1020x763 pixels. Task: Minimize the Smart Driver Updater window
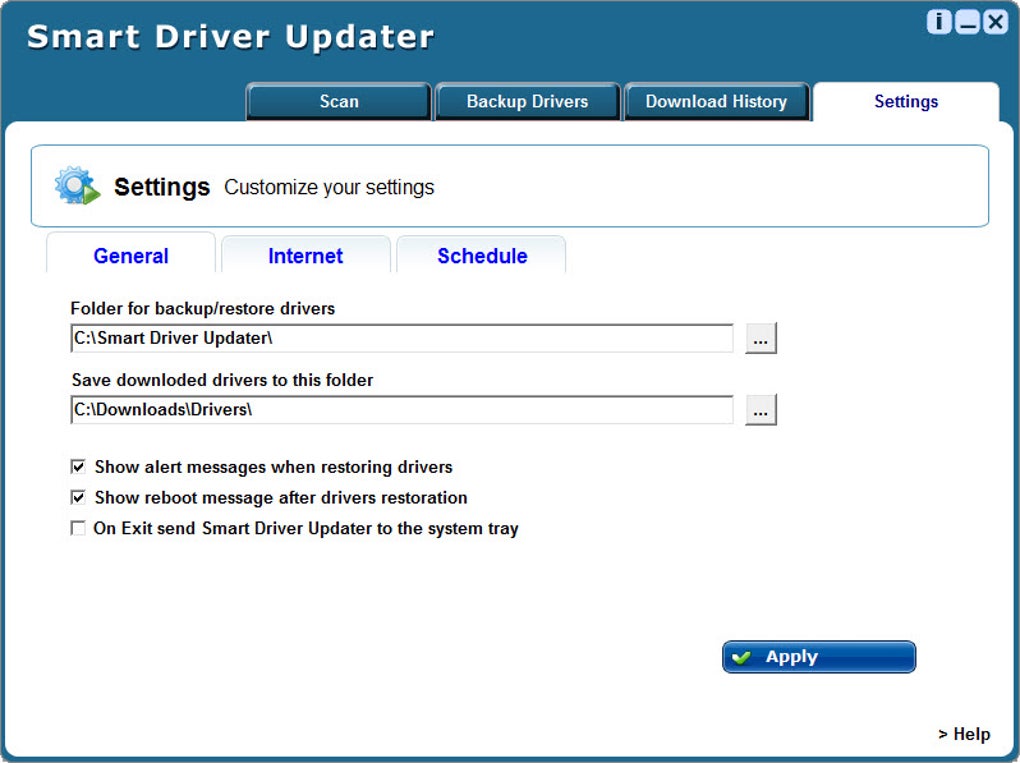967,22
